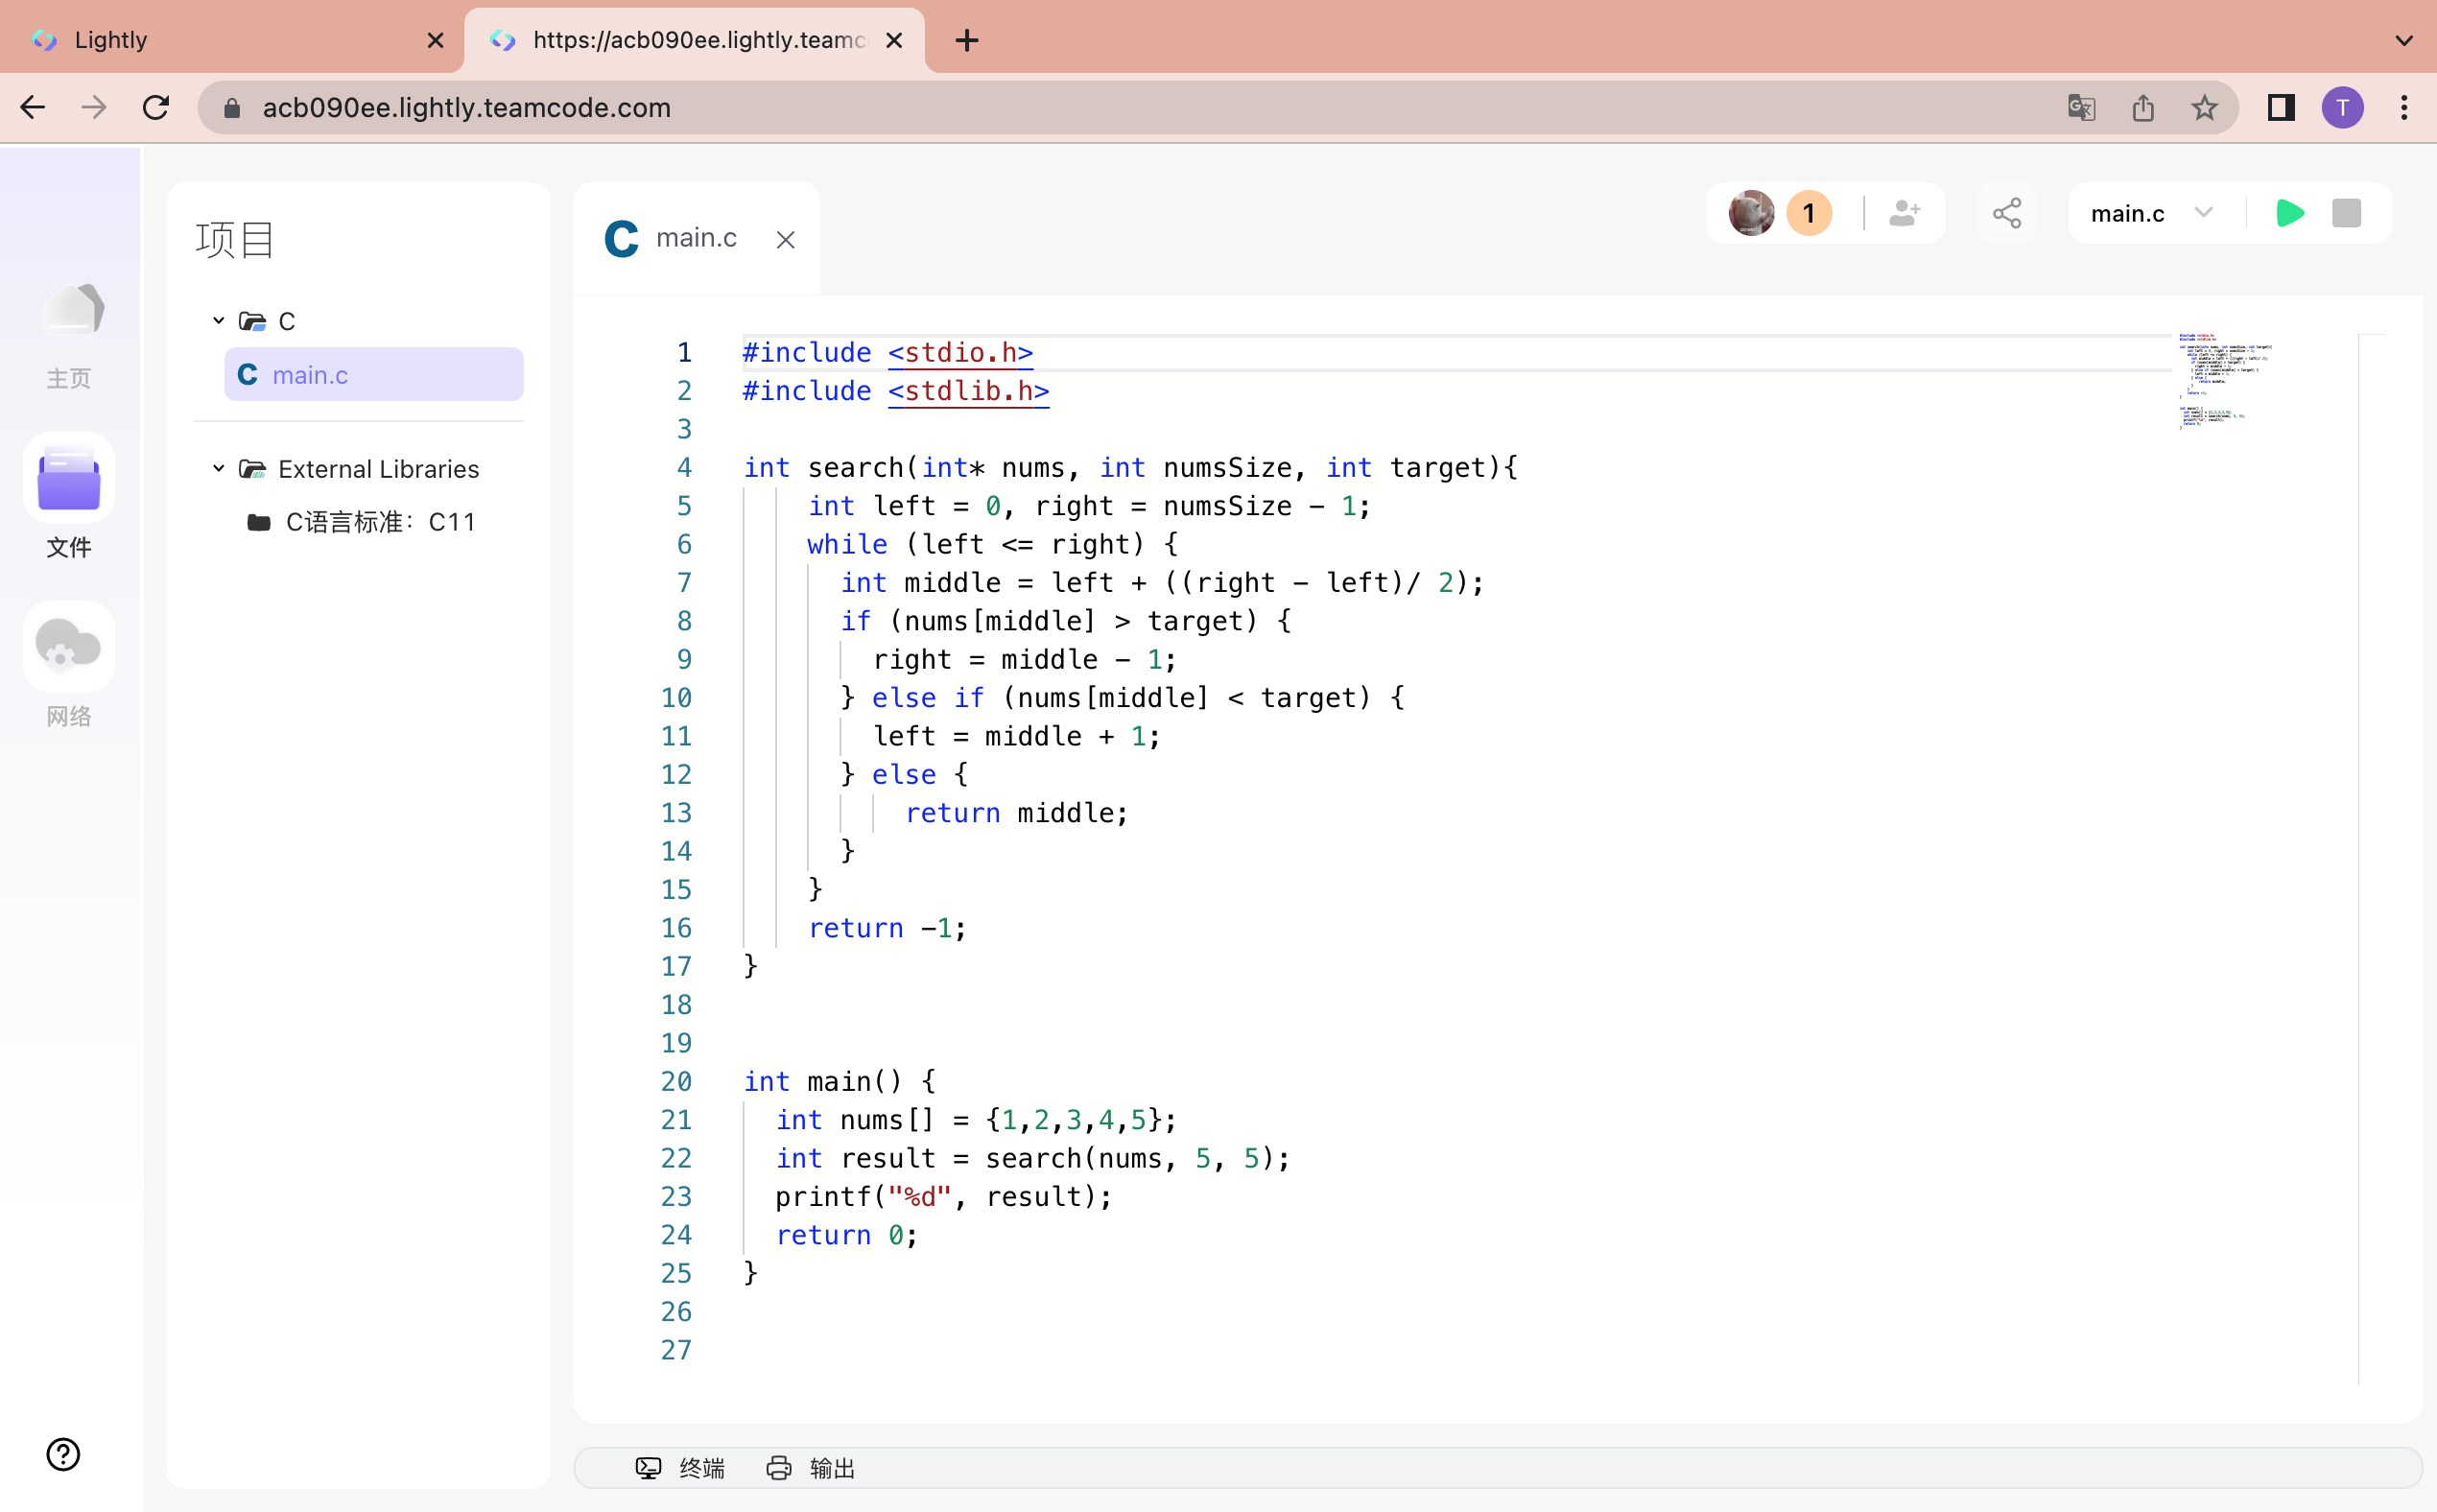Collapse the External Libraries section

pos(219,467)
